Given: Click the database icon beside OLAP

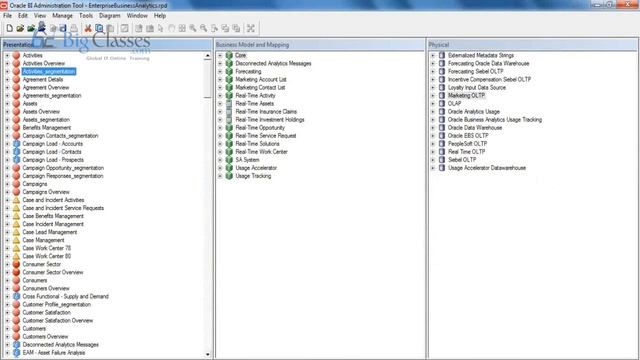Looking at the screenshot, I should click(442, 104).
